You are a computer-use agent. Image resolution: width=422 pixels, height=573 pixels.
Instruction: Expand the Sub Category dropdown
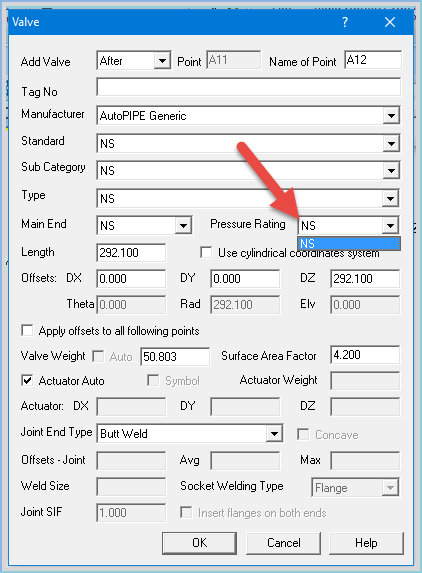click(x=391, y=171)
